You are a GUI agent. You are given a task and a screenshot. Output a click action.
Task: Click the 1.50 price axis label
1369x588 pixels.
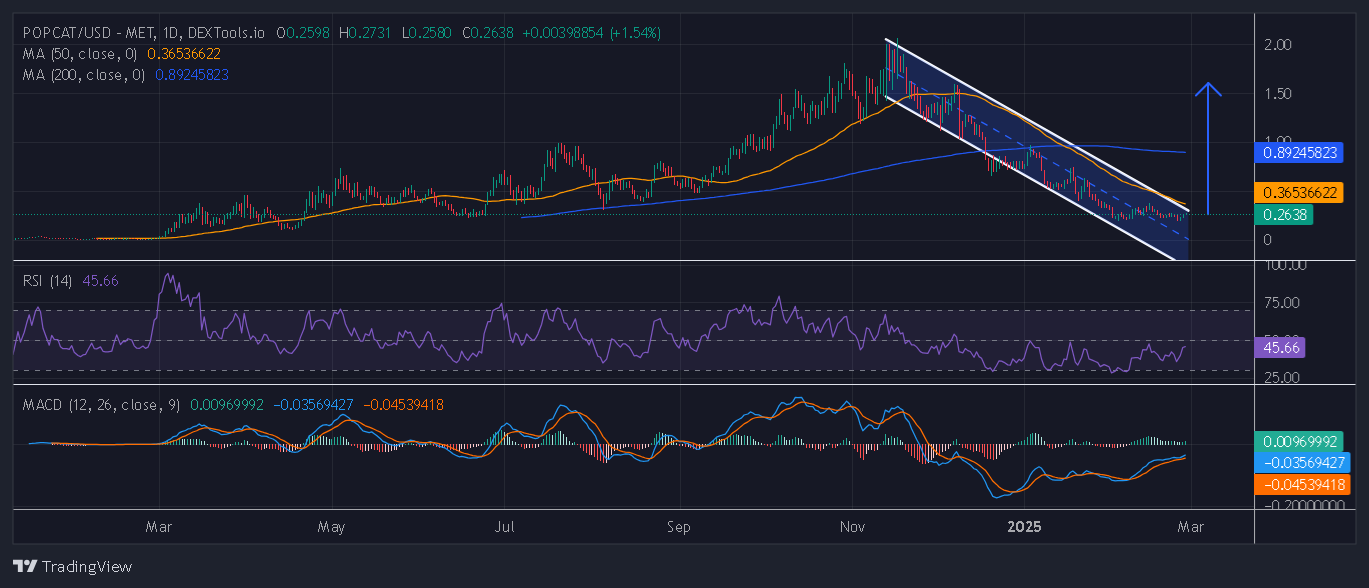coord(1279,94)
